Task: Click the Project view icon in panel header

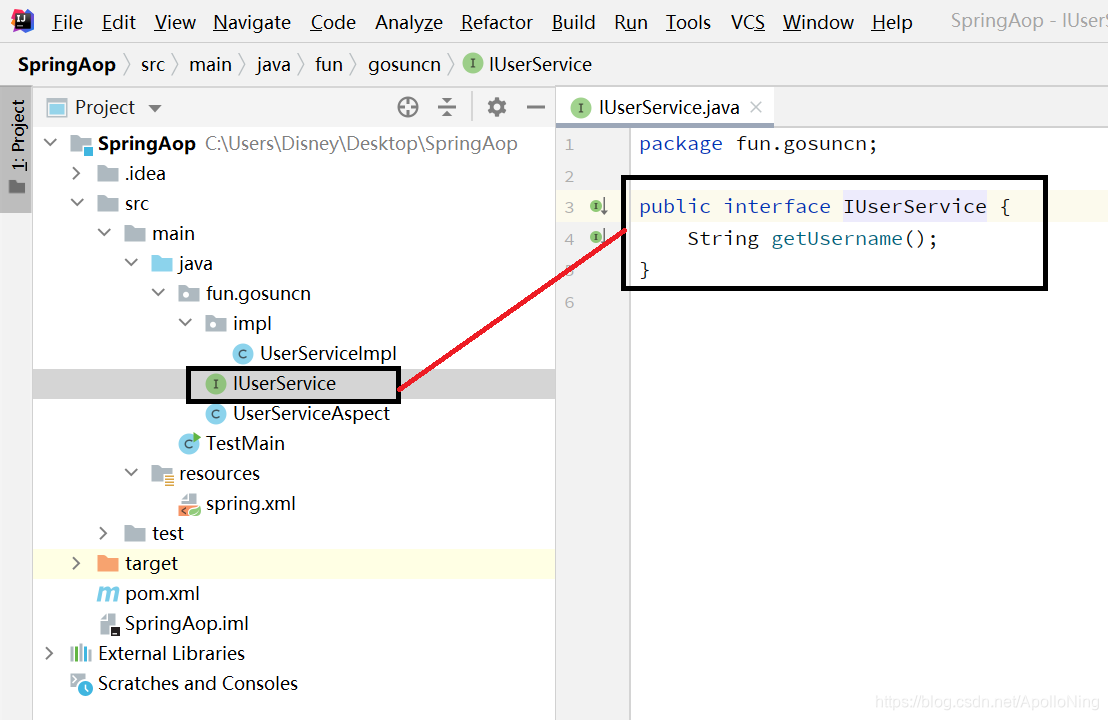Action: [57, 107]
